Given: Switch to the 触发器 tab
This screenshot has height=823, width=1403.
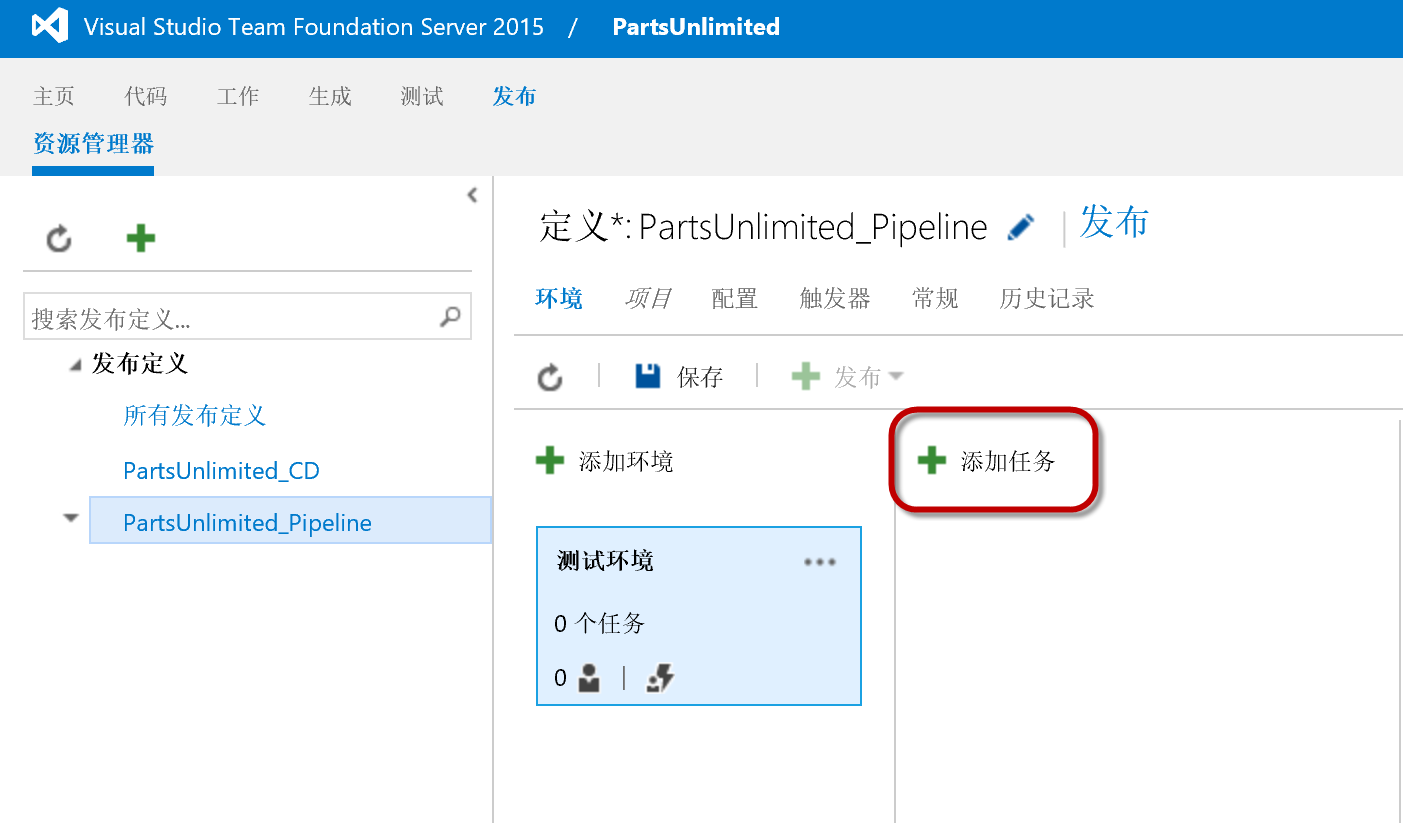Looking at the screenshot, I should pos(835,298).
